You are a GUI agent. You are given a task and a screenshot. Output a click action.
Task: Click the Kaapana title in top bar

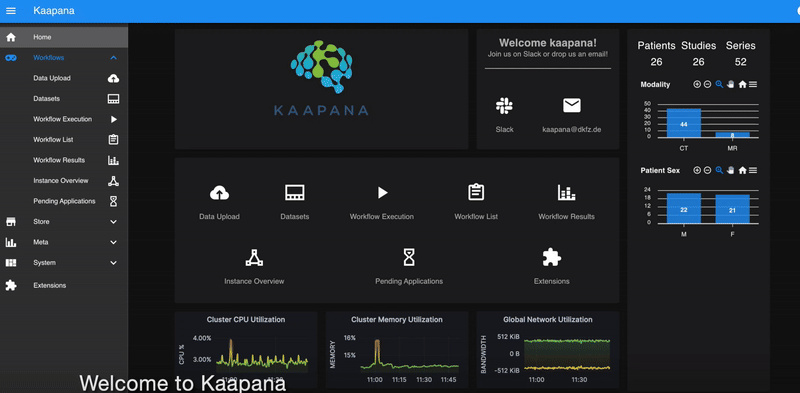pyautogui.click(x=54, y=11)
